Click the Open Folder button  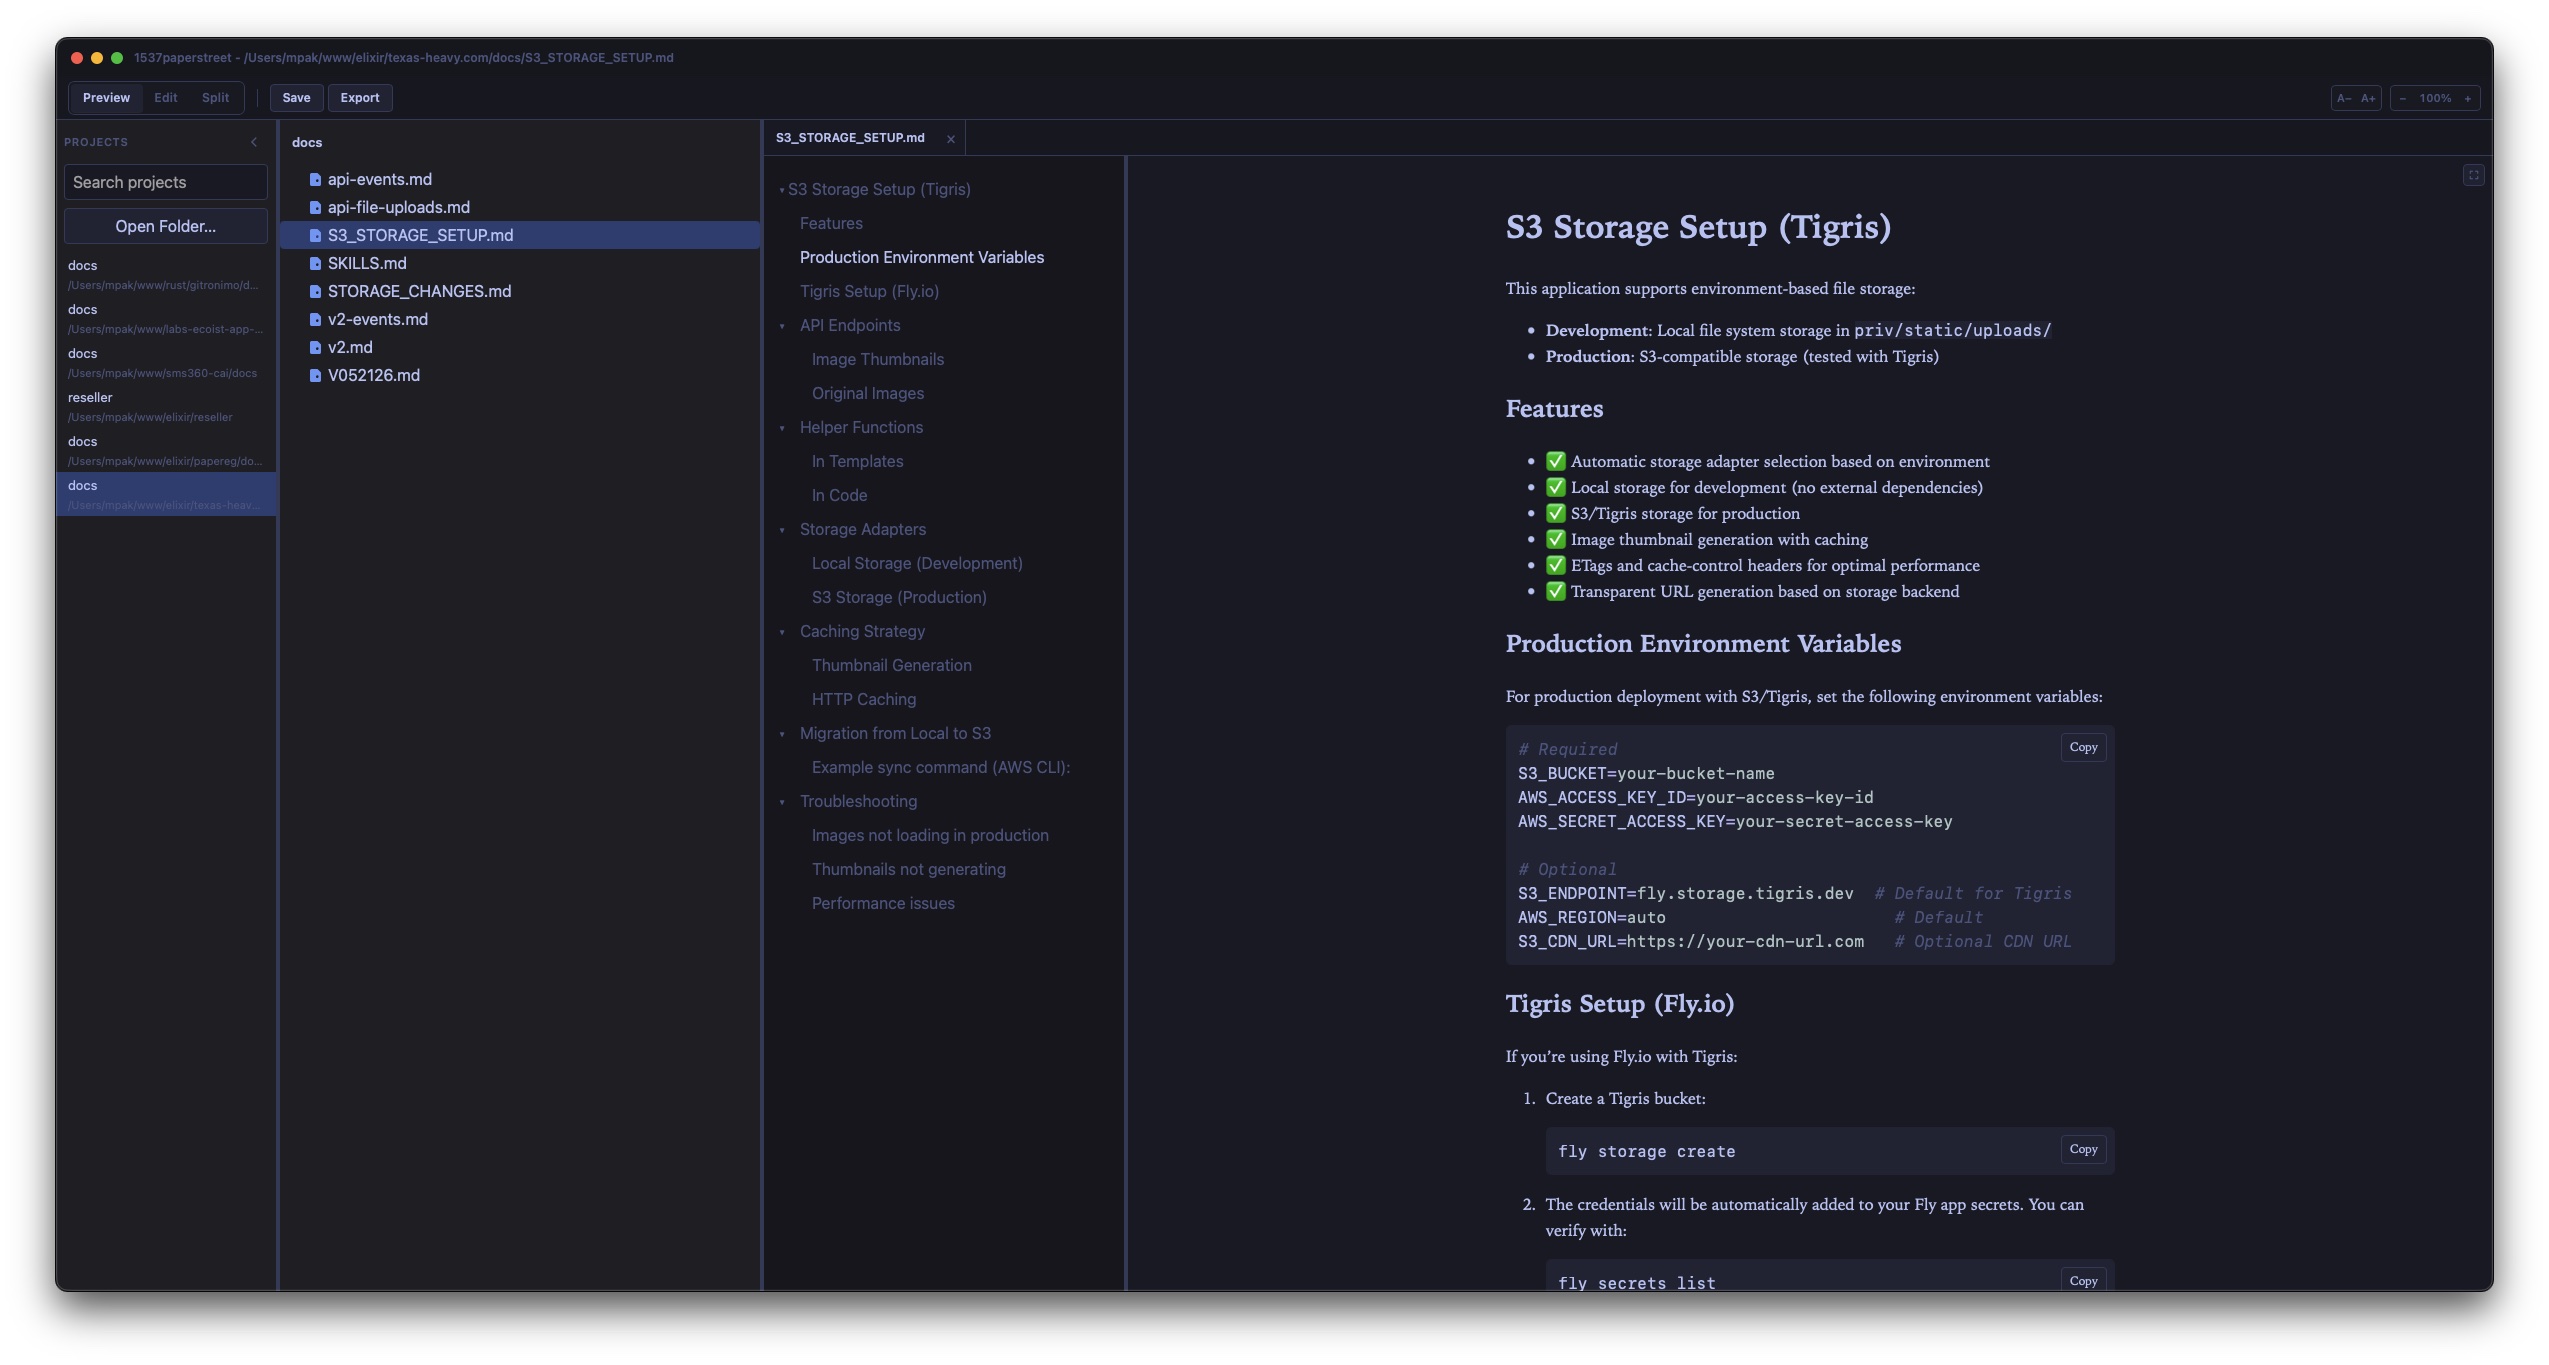coord(166,226)
